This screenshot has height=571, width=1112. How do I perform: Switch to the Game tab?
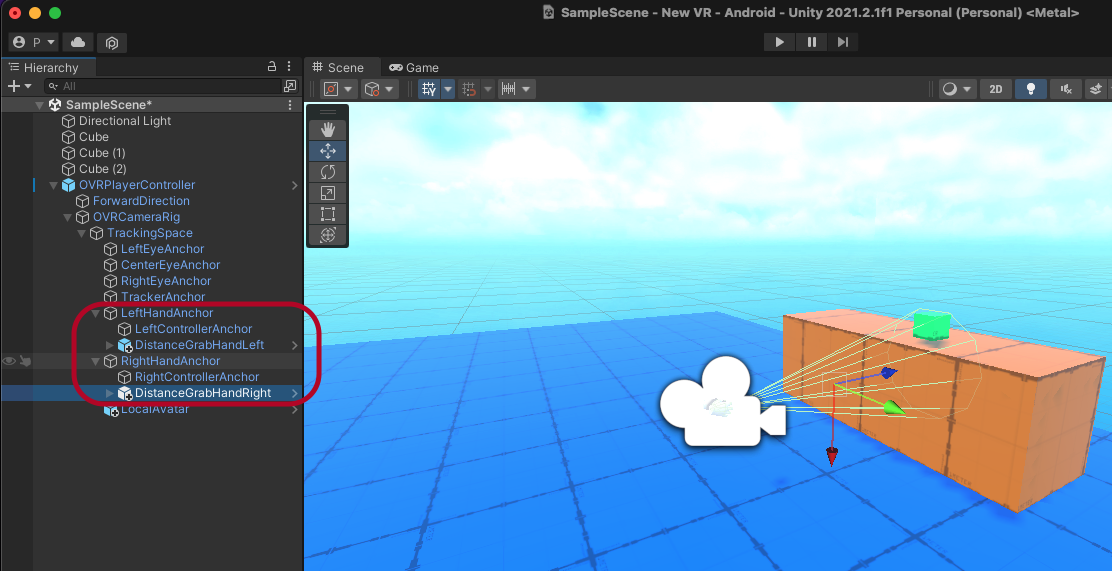point(413,67)
